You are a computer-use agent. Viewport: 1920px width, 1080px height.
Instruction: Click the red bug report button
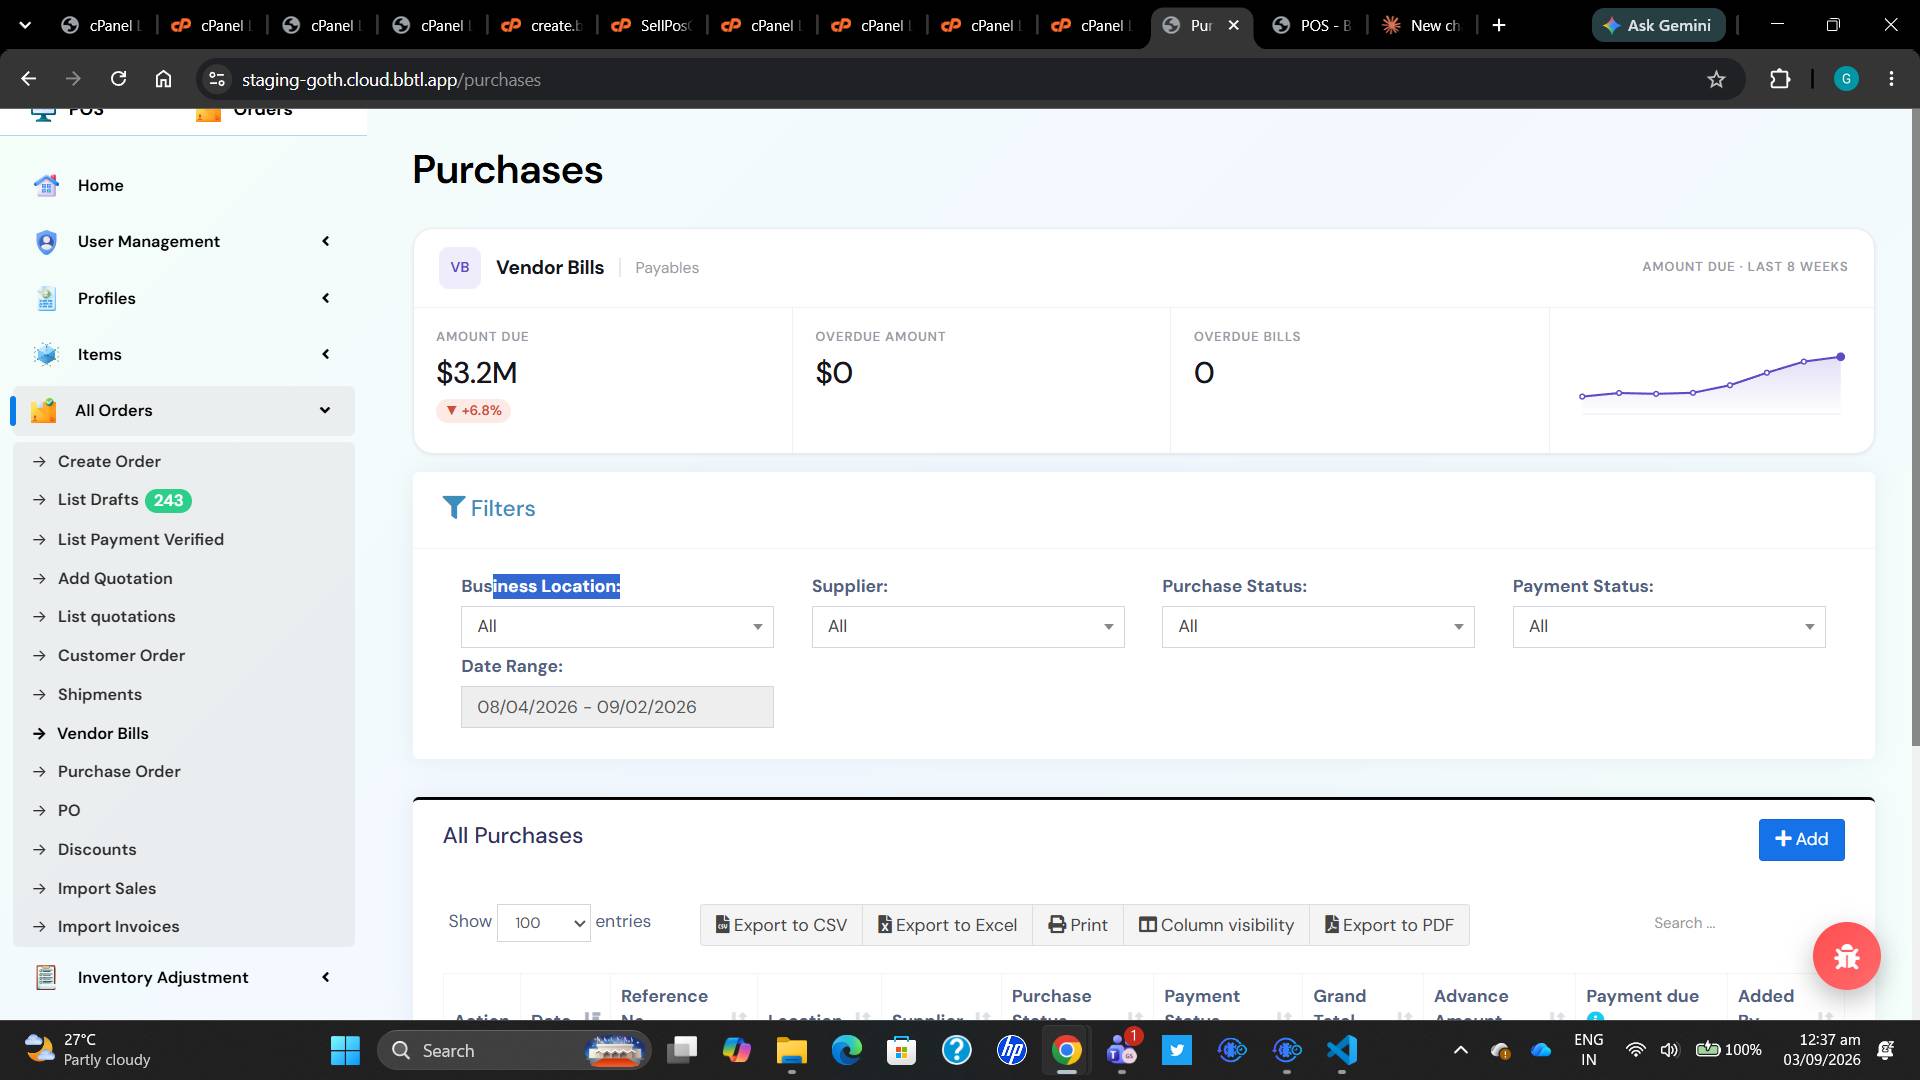click(1846, 956)
